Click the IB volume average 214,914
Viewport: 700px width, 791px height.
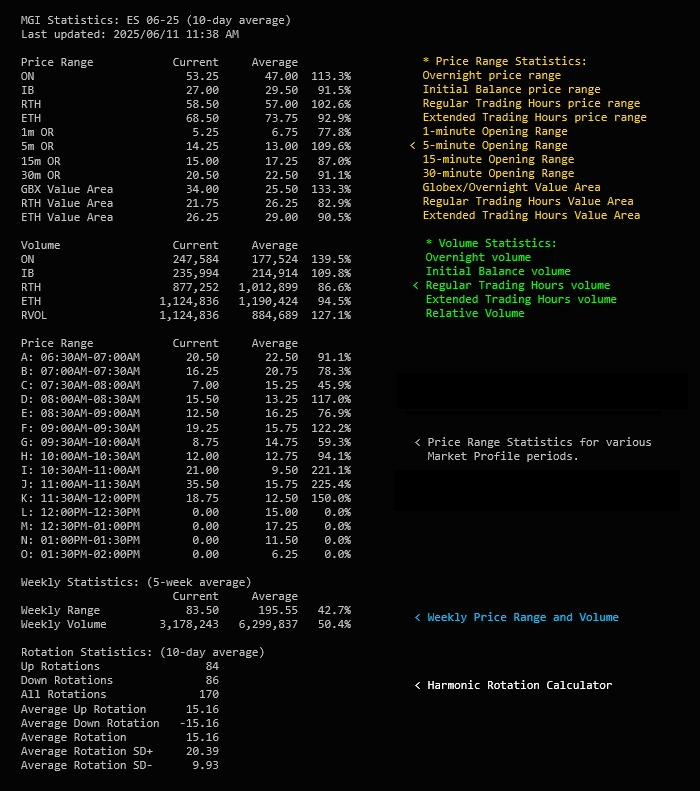[x=275, y=273]
